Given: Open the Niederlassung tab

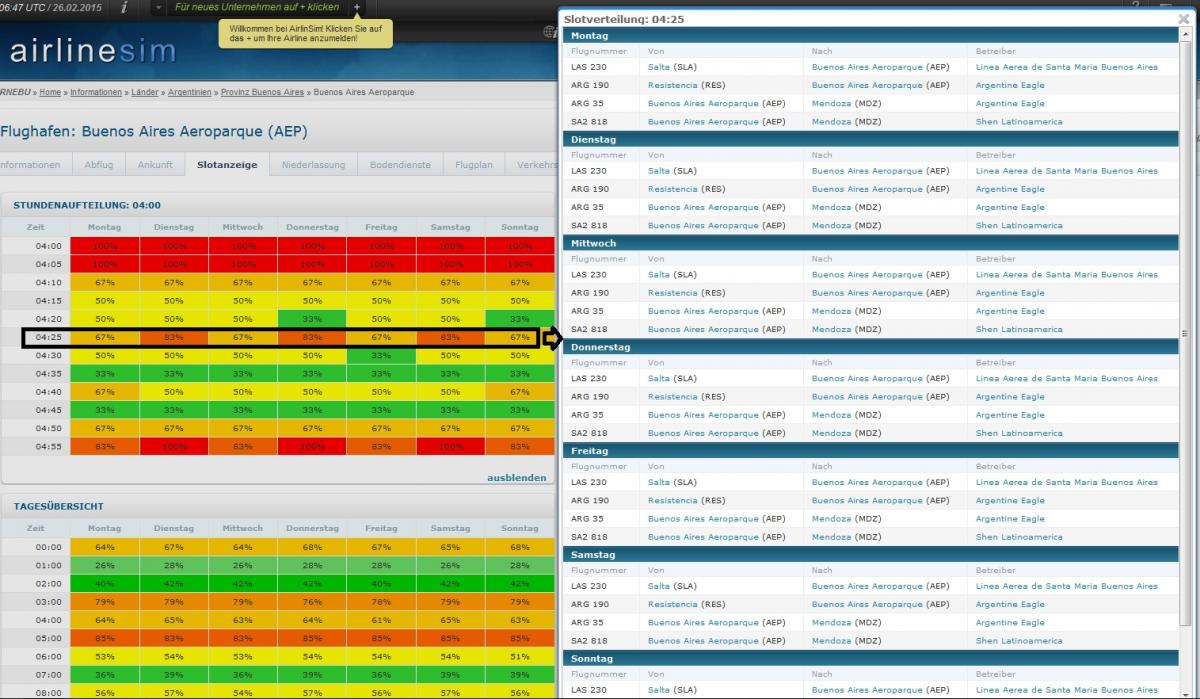Looking at the screenshot, I should point(313,164).
